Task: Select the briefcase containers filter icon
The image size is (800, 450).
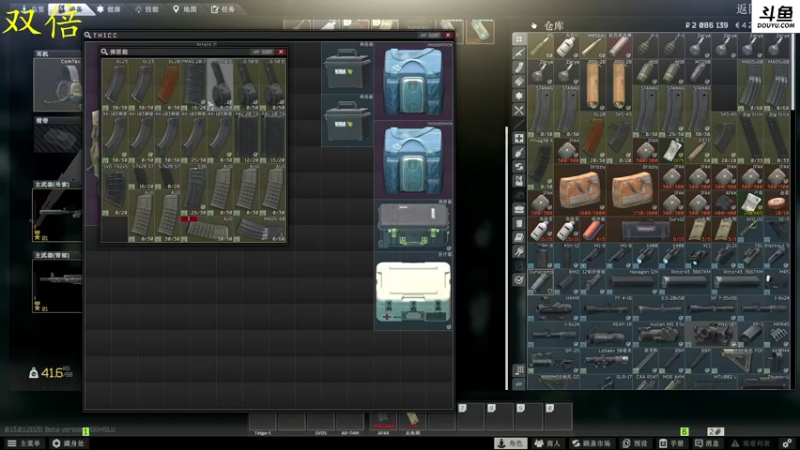Action: (x=519, y=209)
